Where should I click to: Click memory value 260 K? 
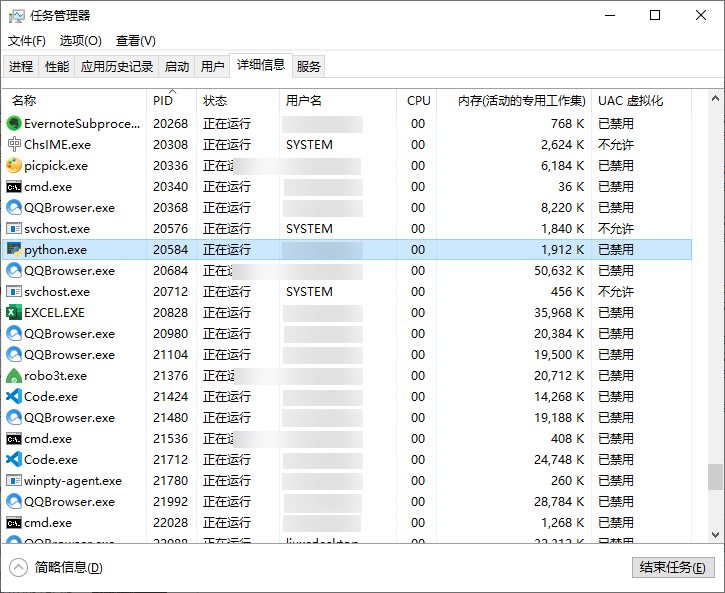click(x=567, y=481)
